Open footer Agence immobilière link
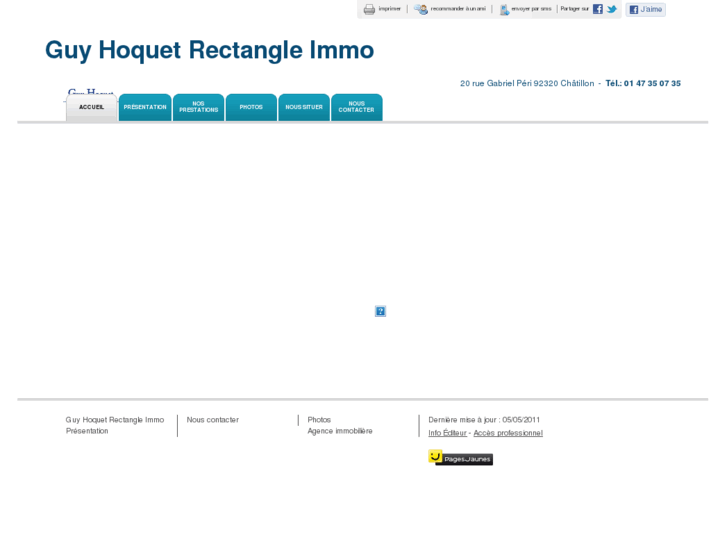 [x=340, y=431]
